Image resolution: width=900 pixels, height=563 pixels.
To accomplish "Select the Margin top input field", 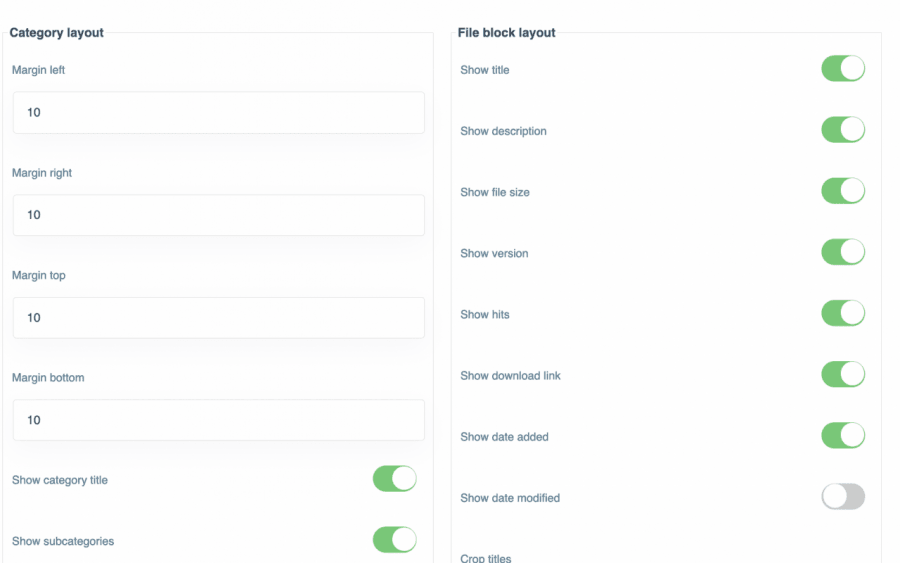I will coord(218,318).
